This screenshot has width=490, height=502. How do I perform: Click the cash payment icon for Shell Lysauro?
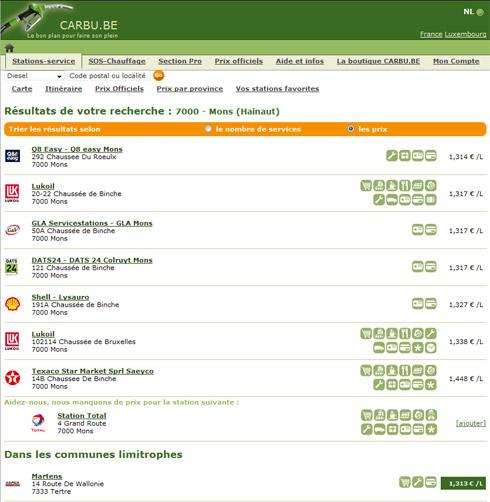point(418,304)
